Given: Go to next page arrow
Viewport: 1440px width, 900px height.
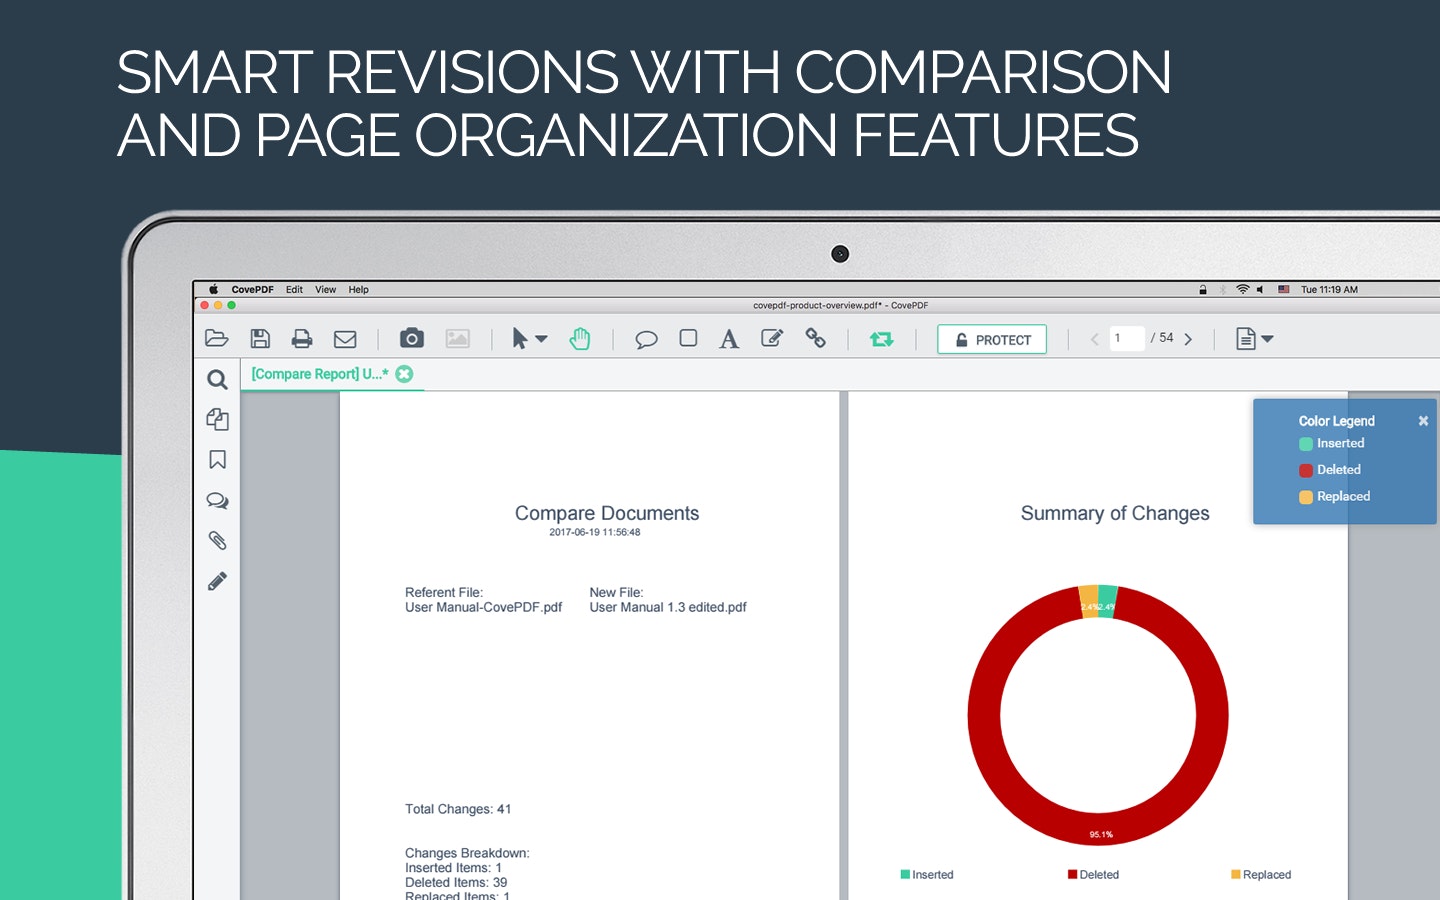Looking at the screenshot, I should (1188, 339).
